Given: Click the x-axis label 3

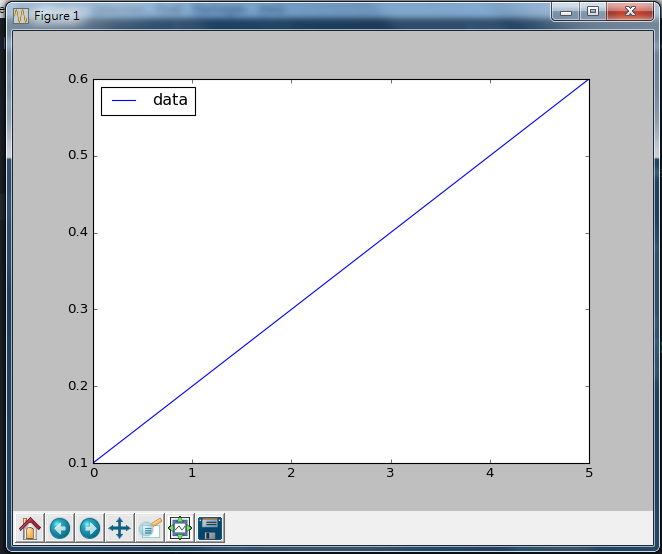Looking at the screenshot, I should tap(390, 473).
